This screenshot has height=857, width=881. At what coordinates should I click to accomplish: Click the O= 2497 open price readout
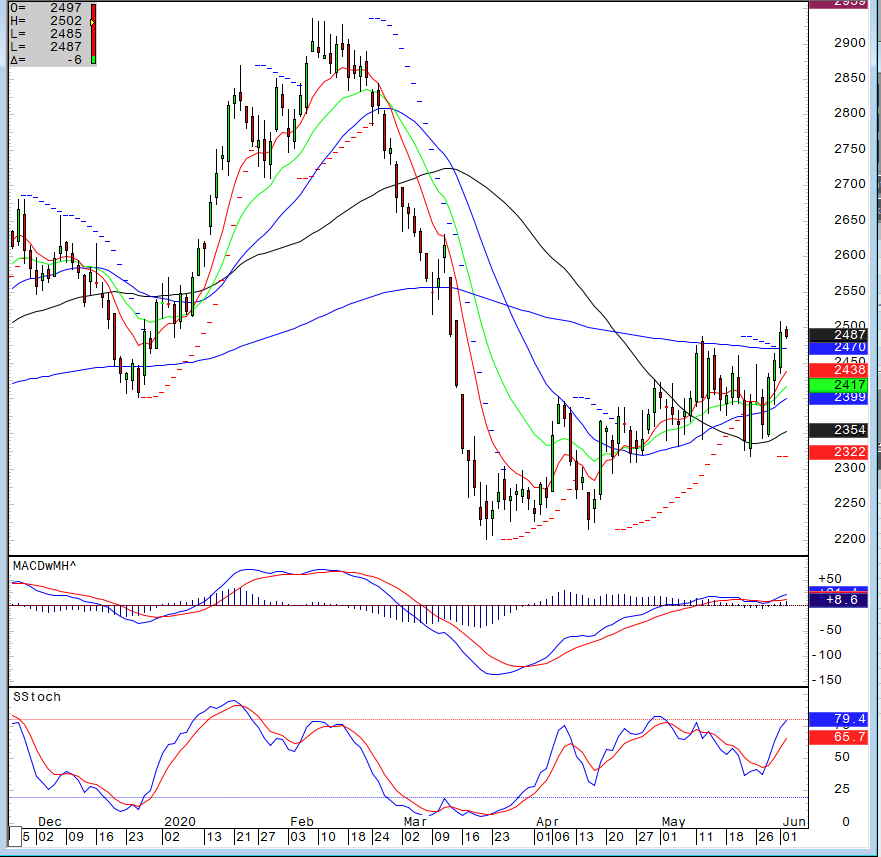click(46, 8)
